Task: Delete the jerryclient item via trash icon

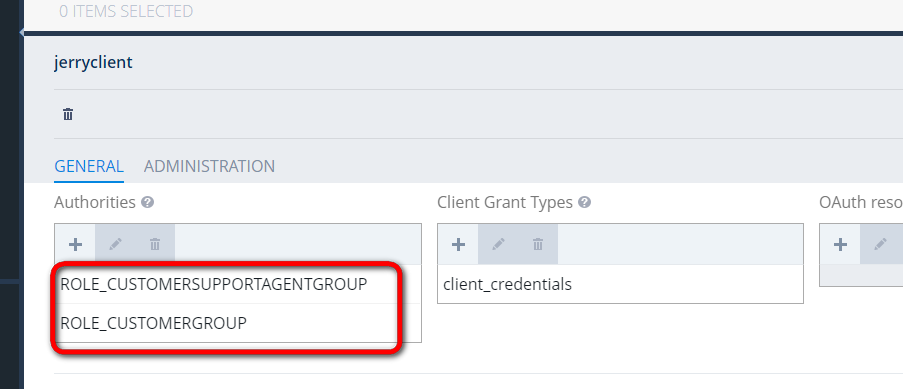Action: pos(68,114)
